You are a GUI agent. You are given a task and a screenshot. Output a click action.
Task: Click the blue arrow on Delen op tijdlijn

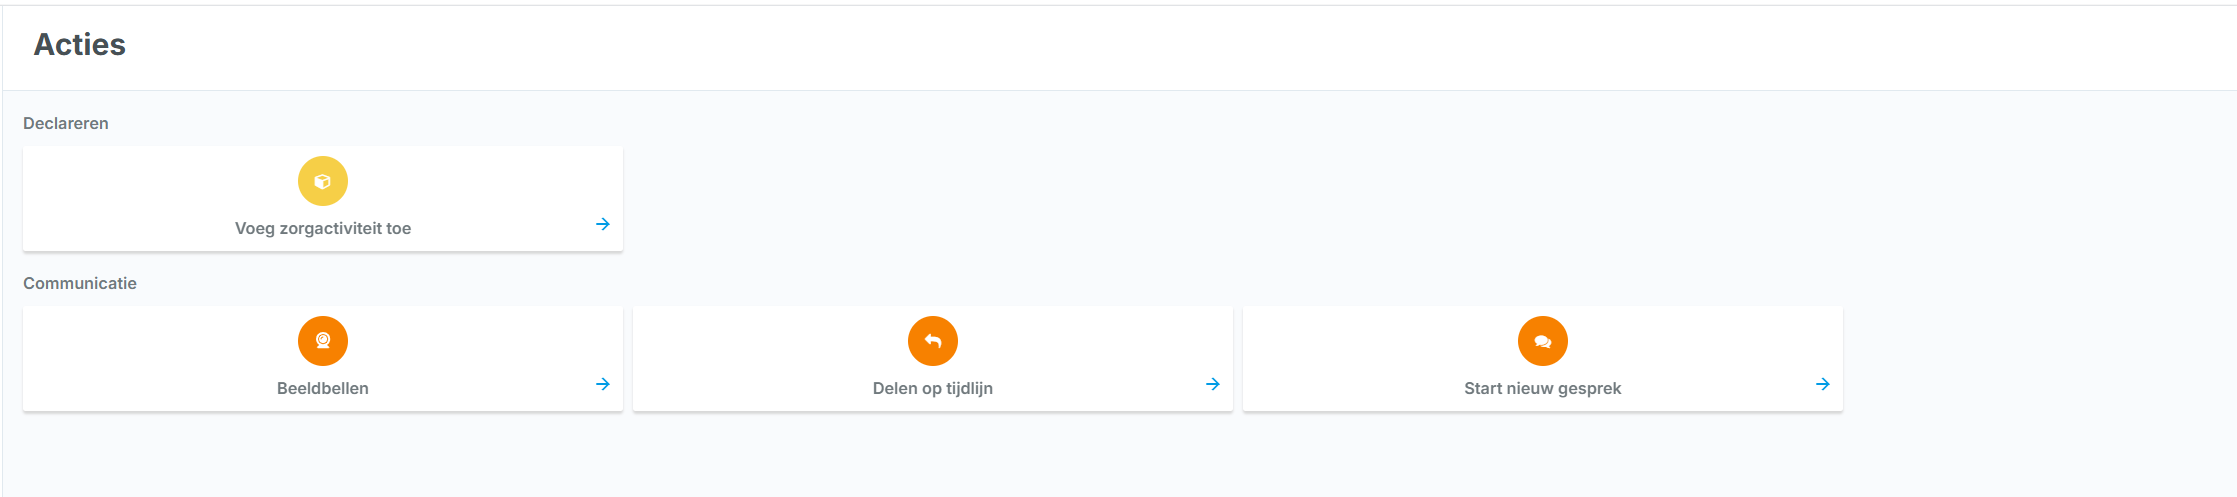tap(1213, 384)
